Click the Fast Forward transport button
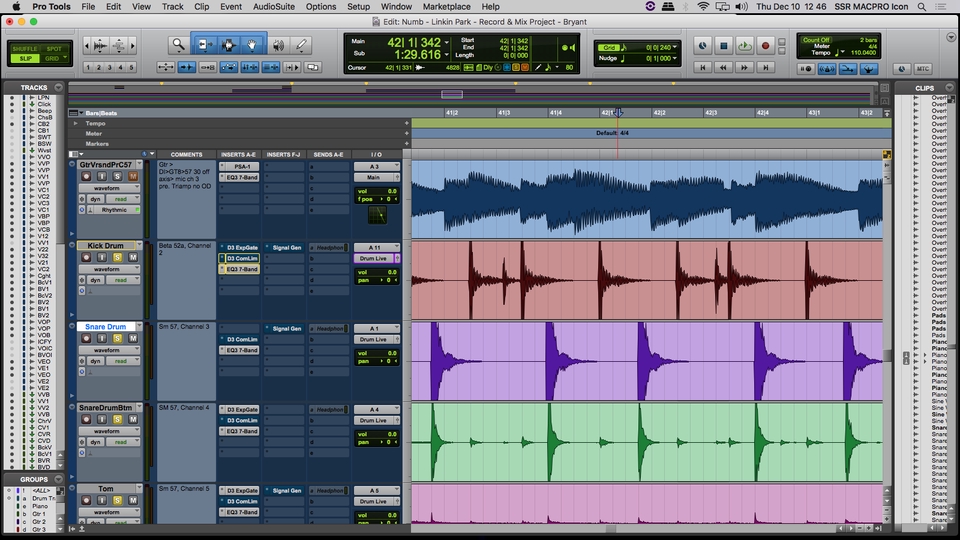960x540 pixels. [x=744, y=67]
